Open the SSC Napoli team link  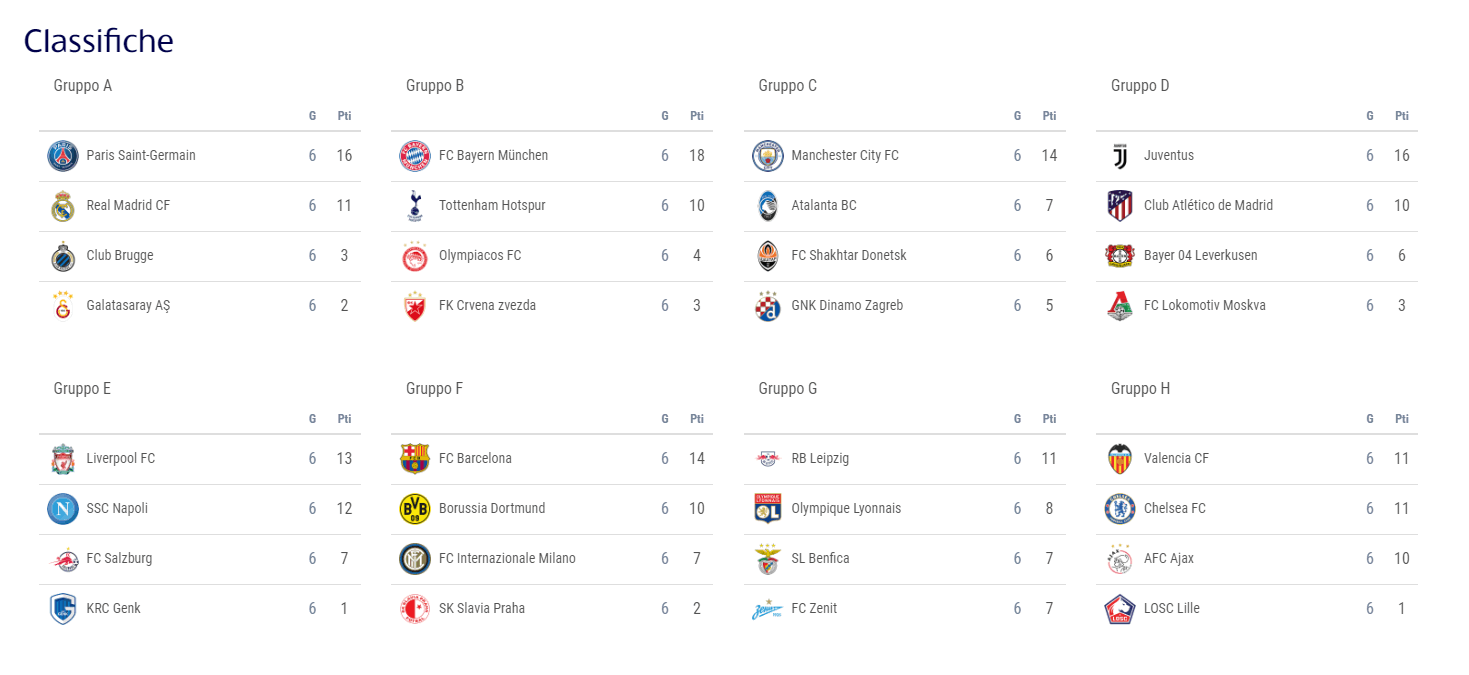[x=117, y=508]
